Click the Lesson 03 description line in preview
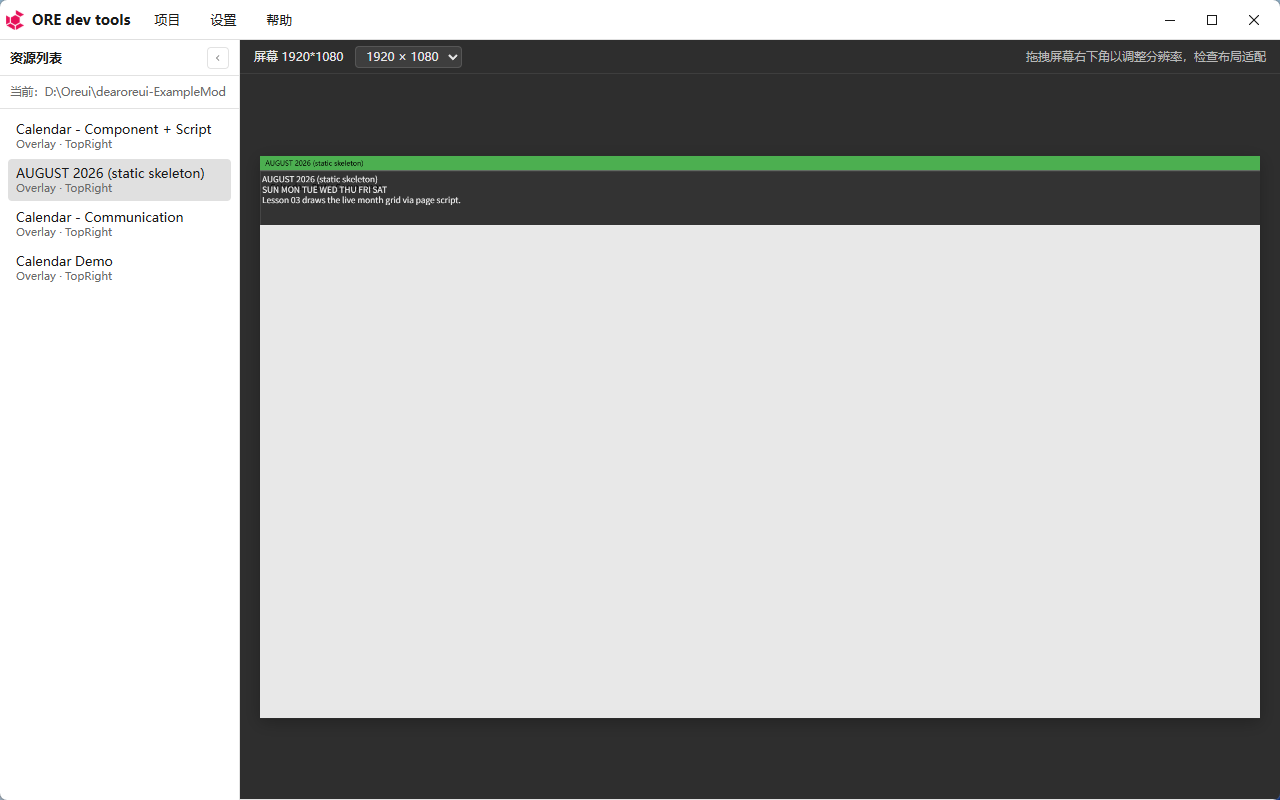The height and width of the screenshot is (800, 1280). coord(361,200)
